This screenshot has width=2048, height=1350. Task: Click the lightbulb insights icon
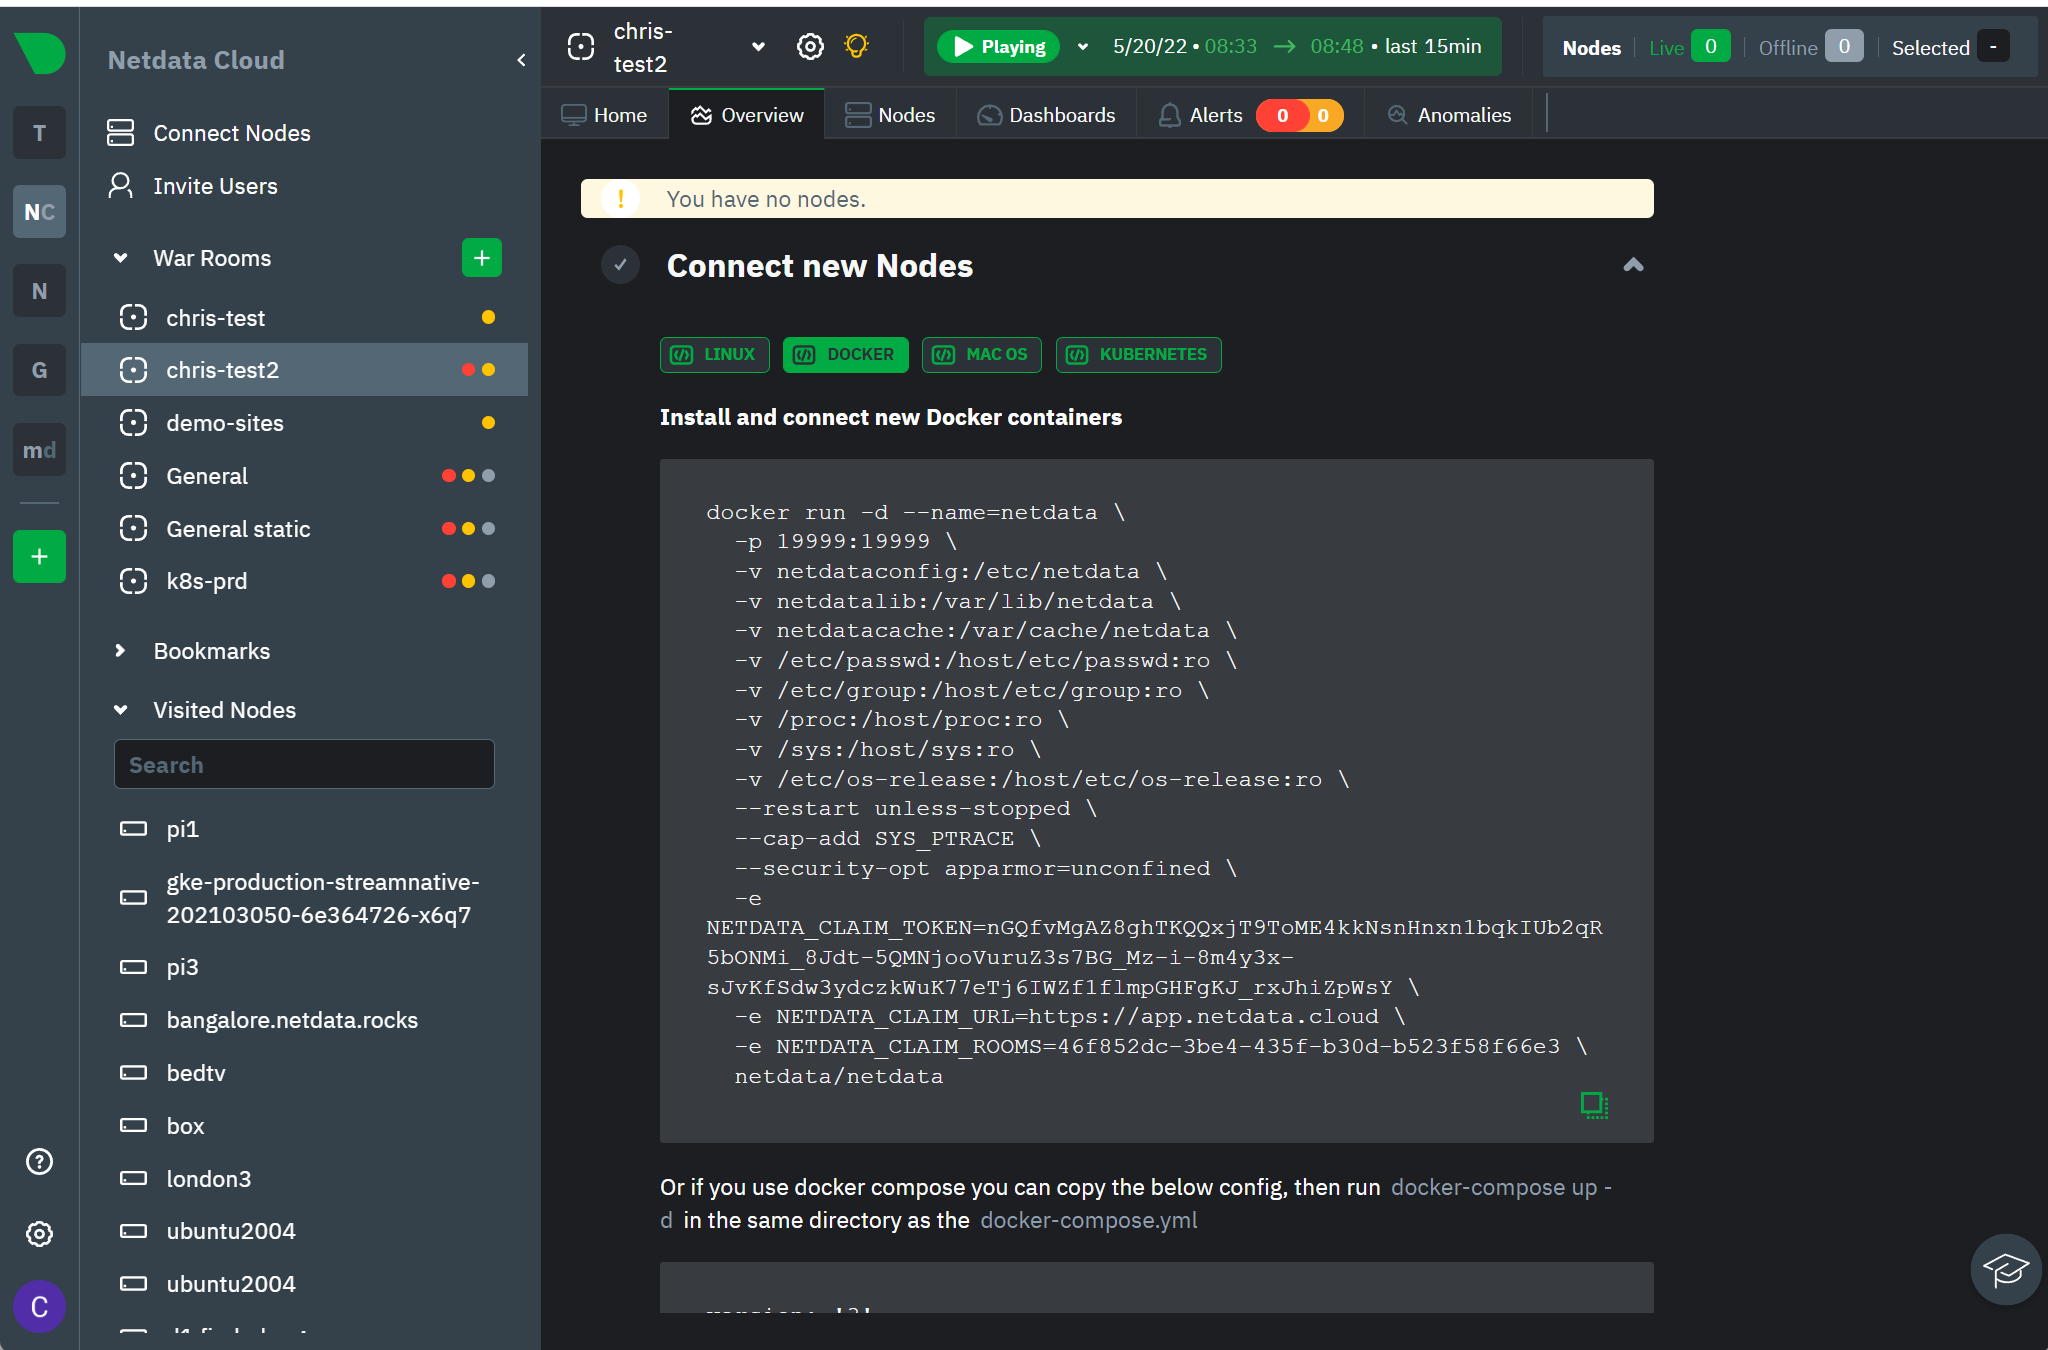(x=856, y=46)
